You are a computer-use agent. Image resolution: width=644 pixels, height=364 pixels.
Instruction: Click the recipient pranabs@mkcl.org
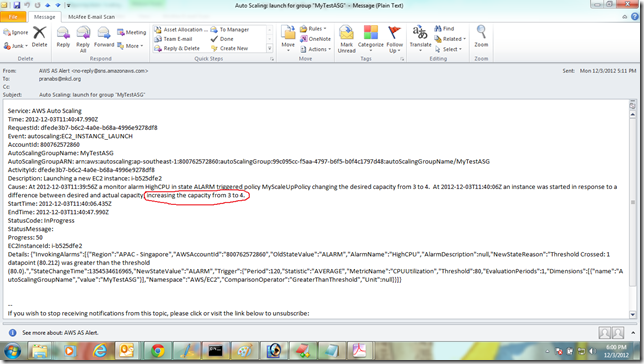pos(60,78)
